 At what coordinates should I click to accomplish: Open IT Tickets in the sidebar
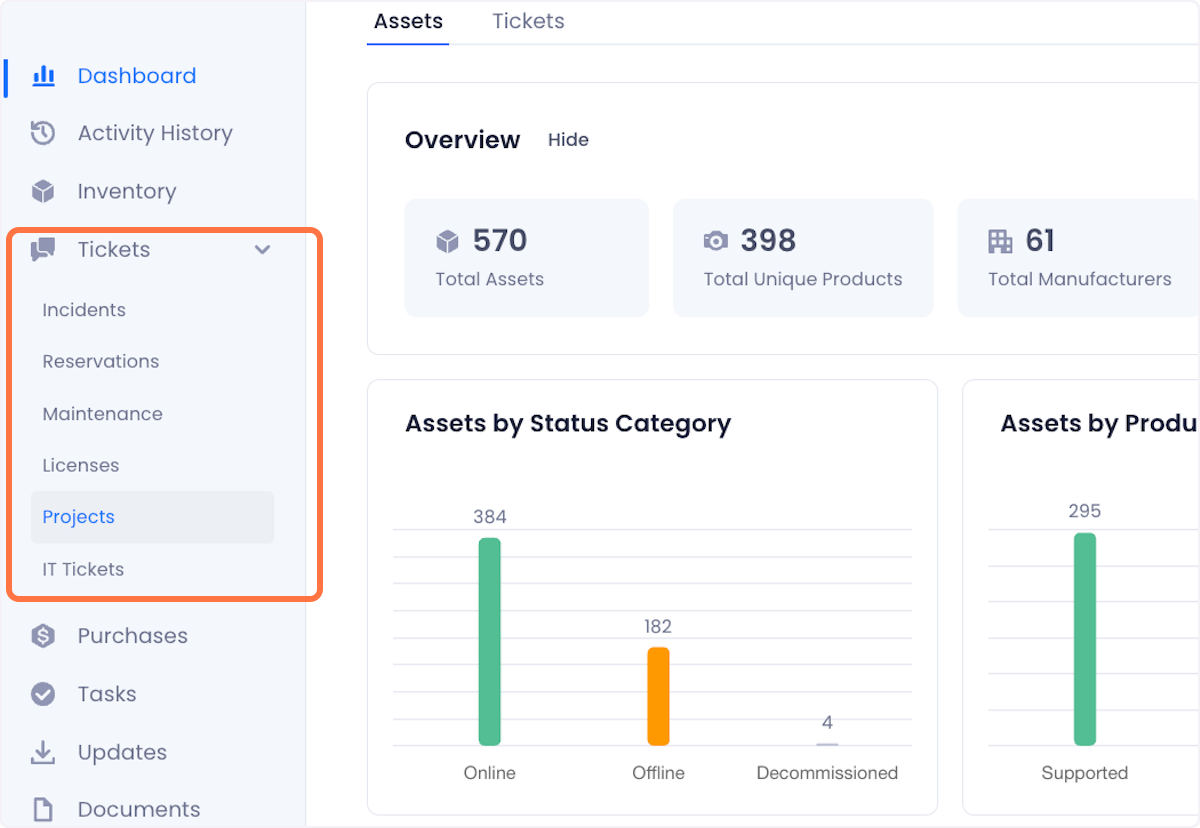pos(83,570)
